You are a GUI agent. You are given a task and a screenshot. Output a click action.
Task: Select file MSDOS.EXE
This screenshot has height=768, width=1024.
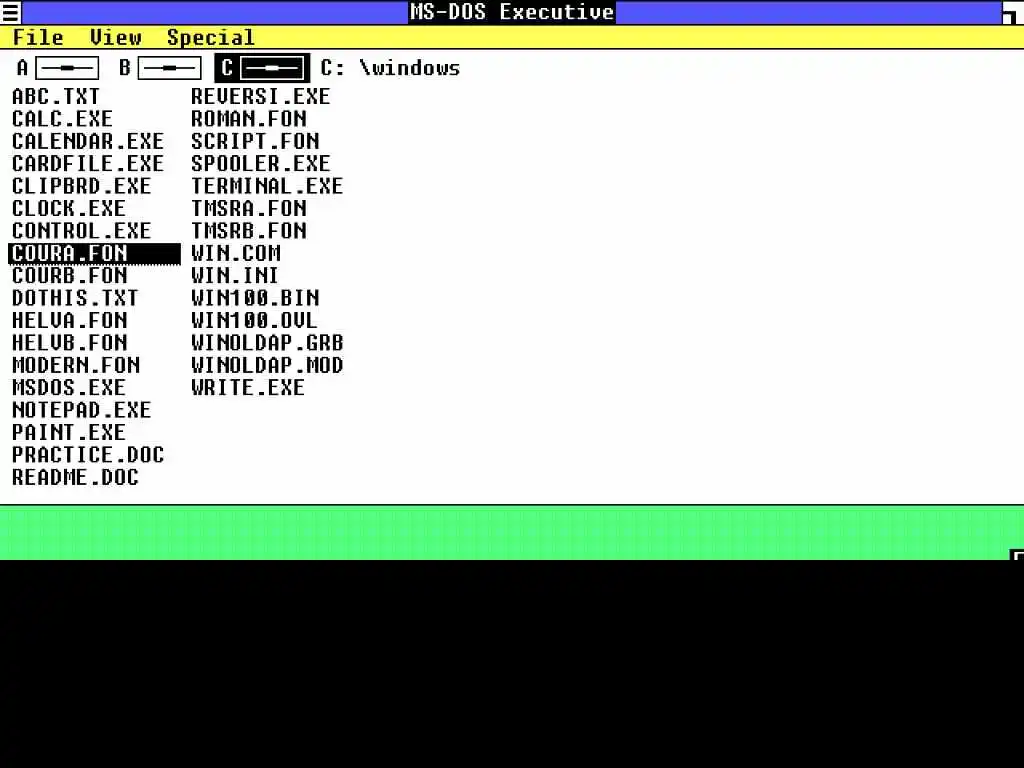pyautogui.click(x=69, y=387)
